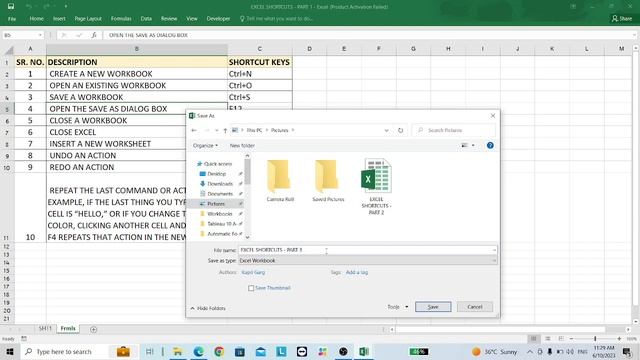The width and height of the screenshot is (640, 360).
Task: Open Microsoft Edge from the taskbar
Action: click(x=198, y=351)
